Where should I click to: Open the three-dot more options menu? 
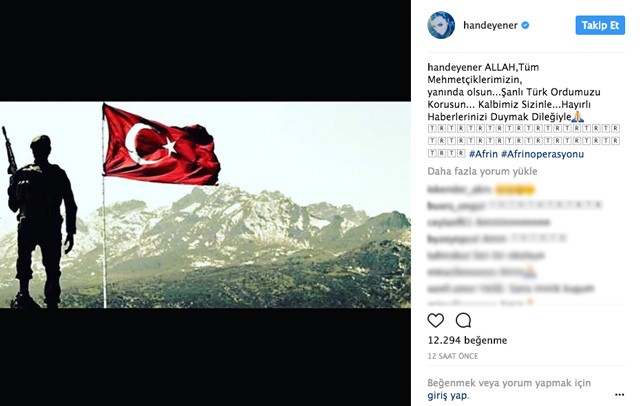[619, 395]
